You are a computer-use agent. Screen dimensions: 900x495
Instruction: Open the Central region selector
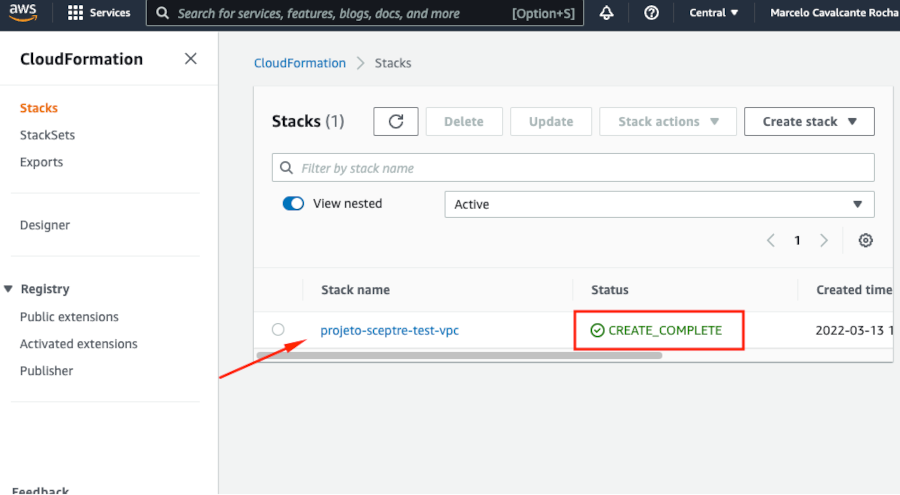pos(714,13)
